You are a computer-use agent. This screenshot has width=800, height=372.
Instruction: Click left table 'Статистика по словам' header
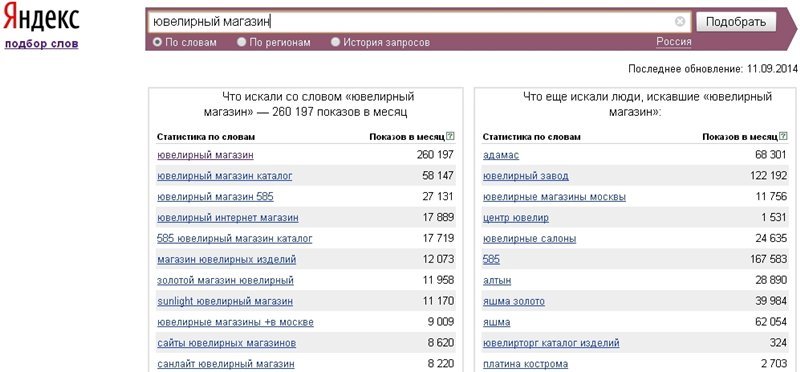click(206, 137)
